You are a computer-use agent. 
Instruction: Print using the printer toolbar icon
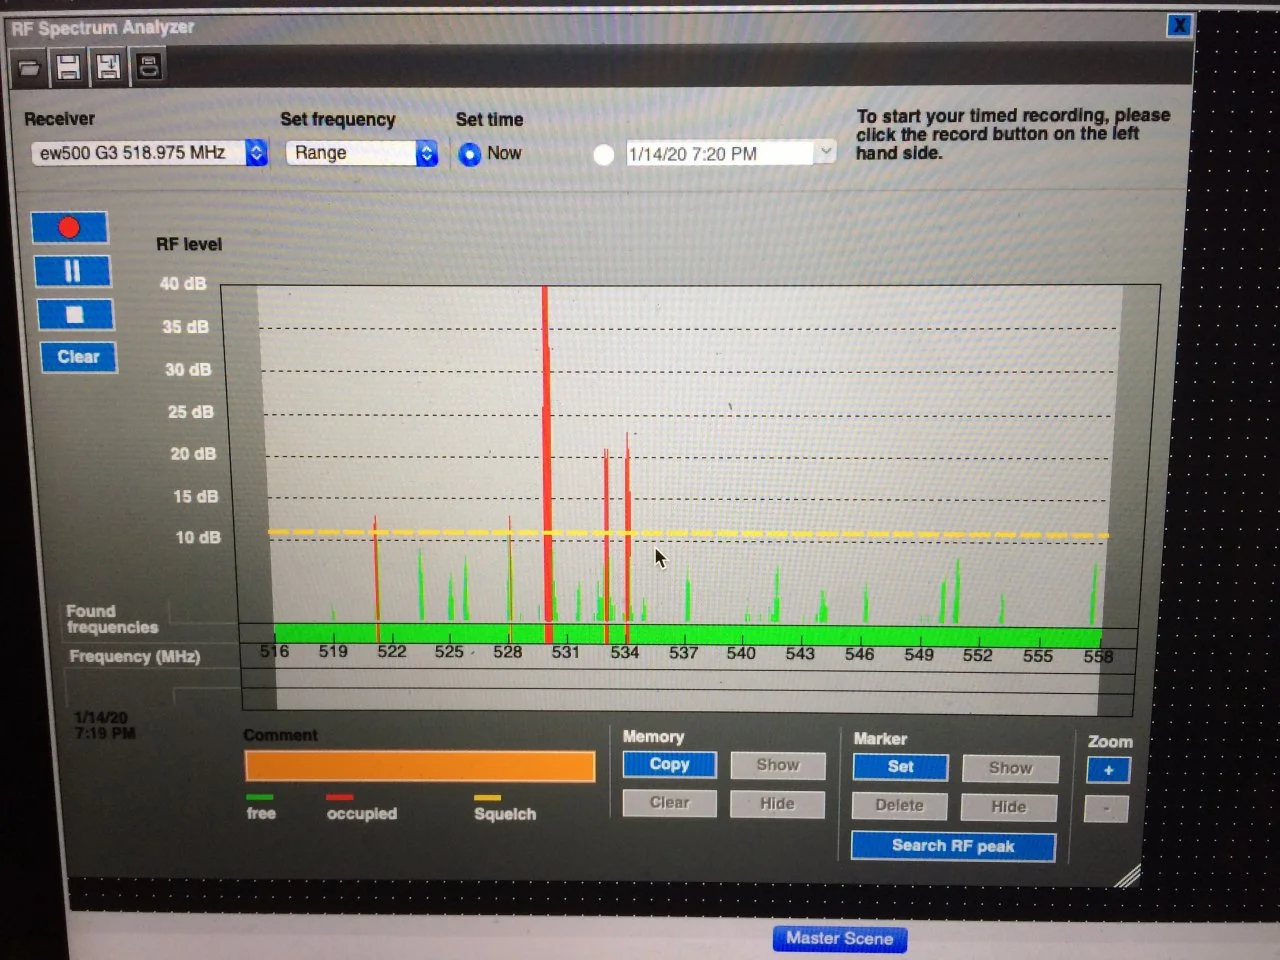click(x=149, y=67)
